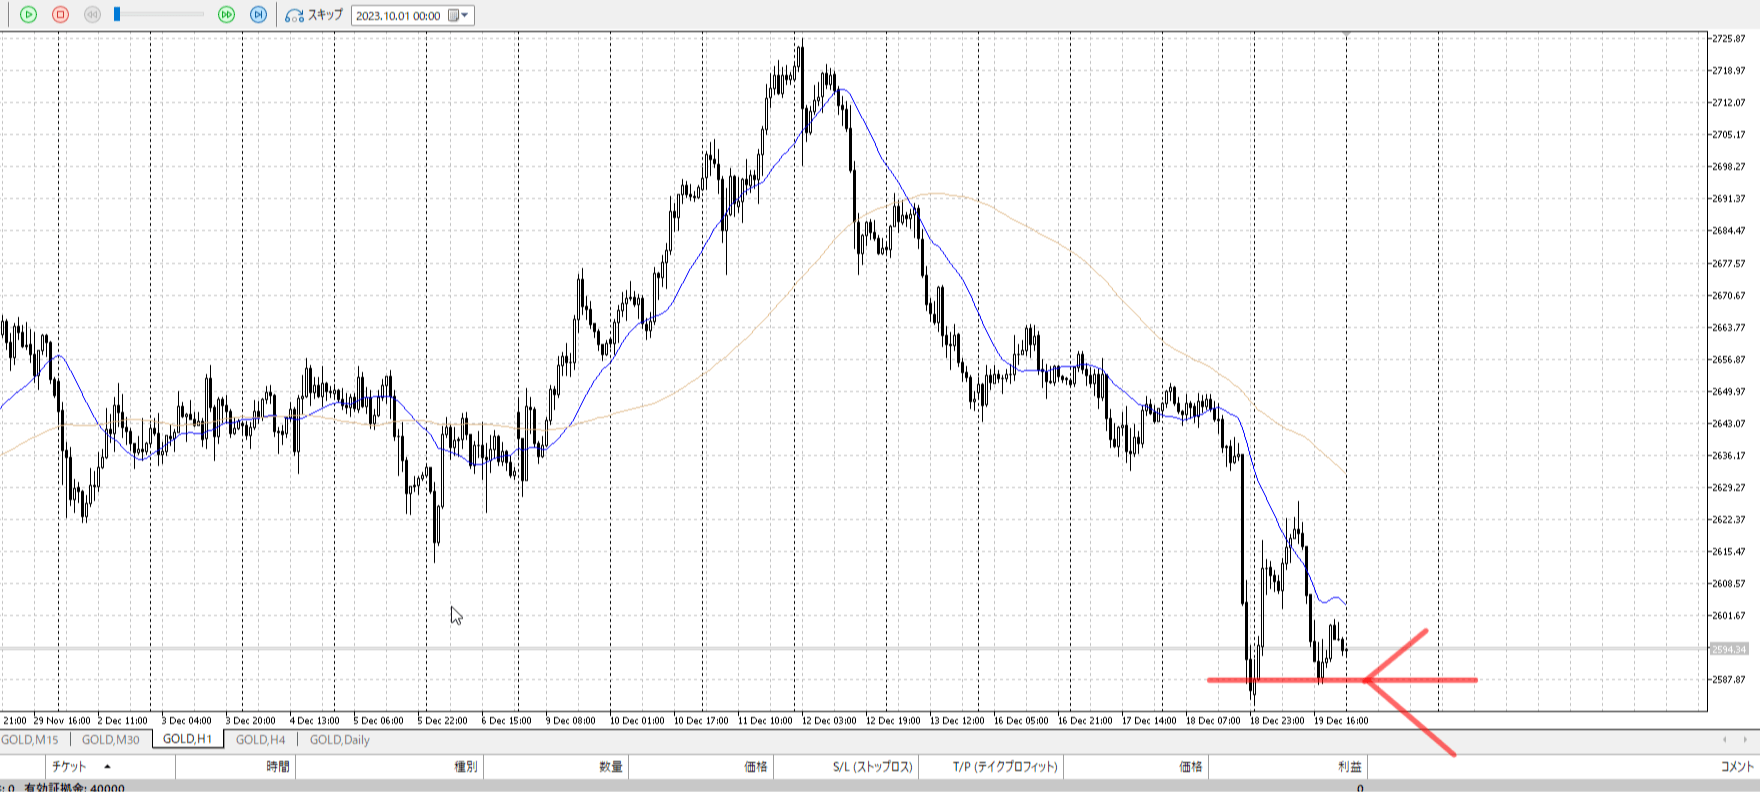Click the grayed-out rewind button
The height and width of the screenshot is (792, 1760).
(92, 15)
